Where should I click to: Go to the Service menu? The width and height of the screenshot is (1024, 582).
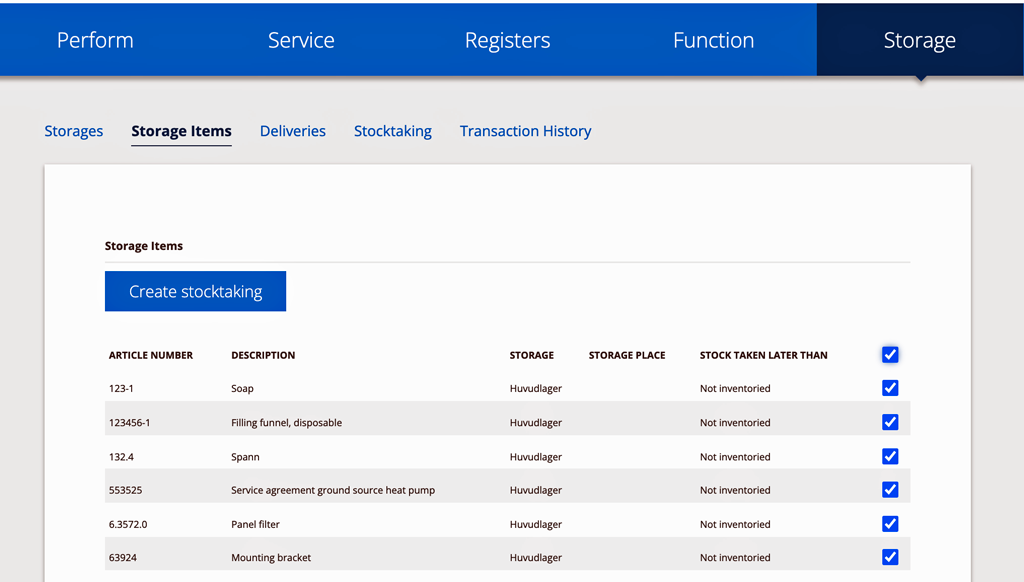tap(301, 40)
